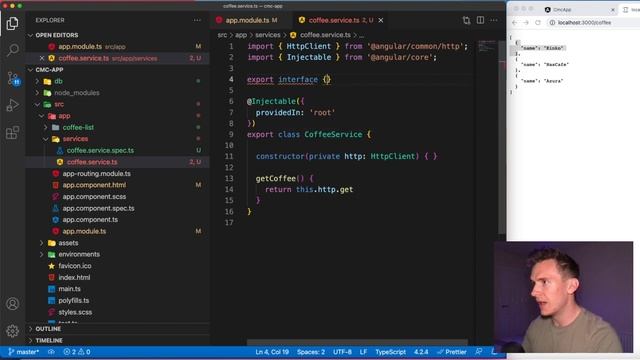Split the editor to the right
The width and height of the screenshot is (640, 360).
(x=480, y=20)
